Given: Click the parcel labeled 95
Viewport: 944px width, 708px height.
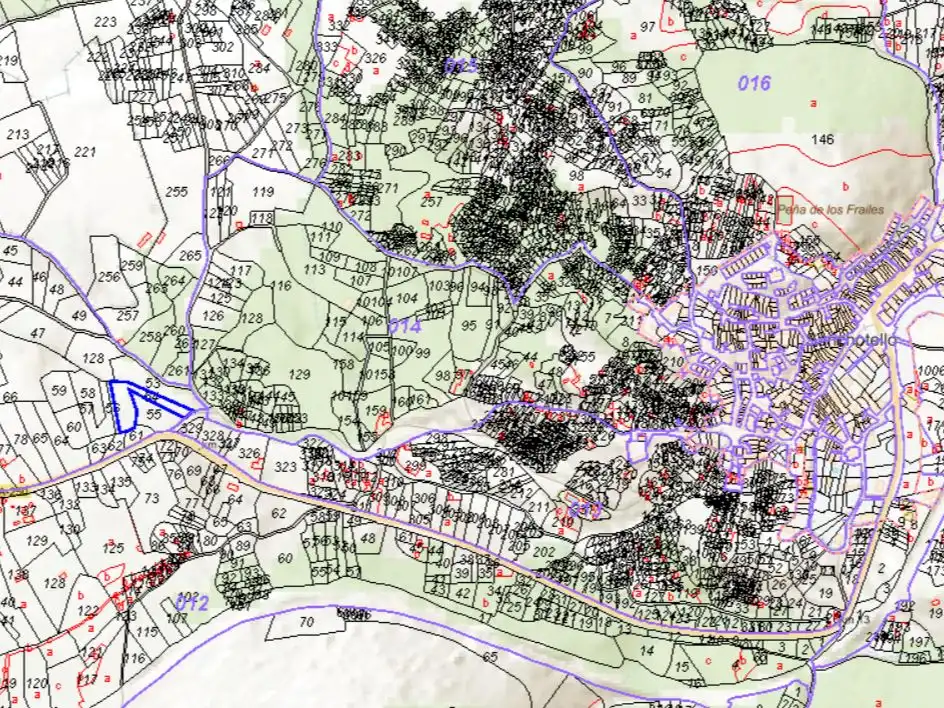Looking at the screenshot, I should 469,326.
